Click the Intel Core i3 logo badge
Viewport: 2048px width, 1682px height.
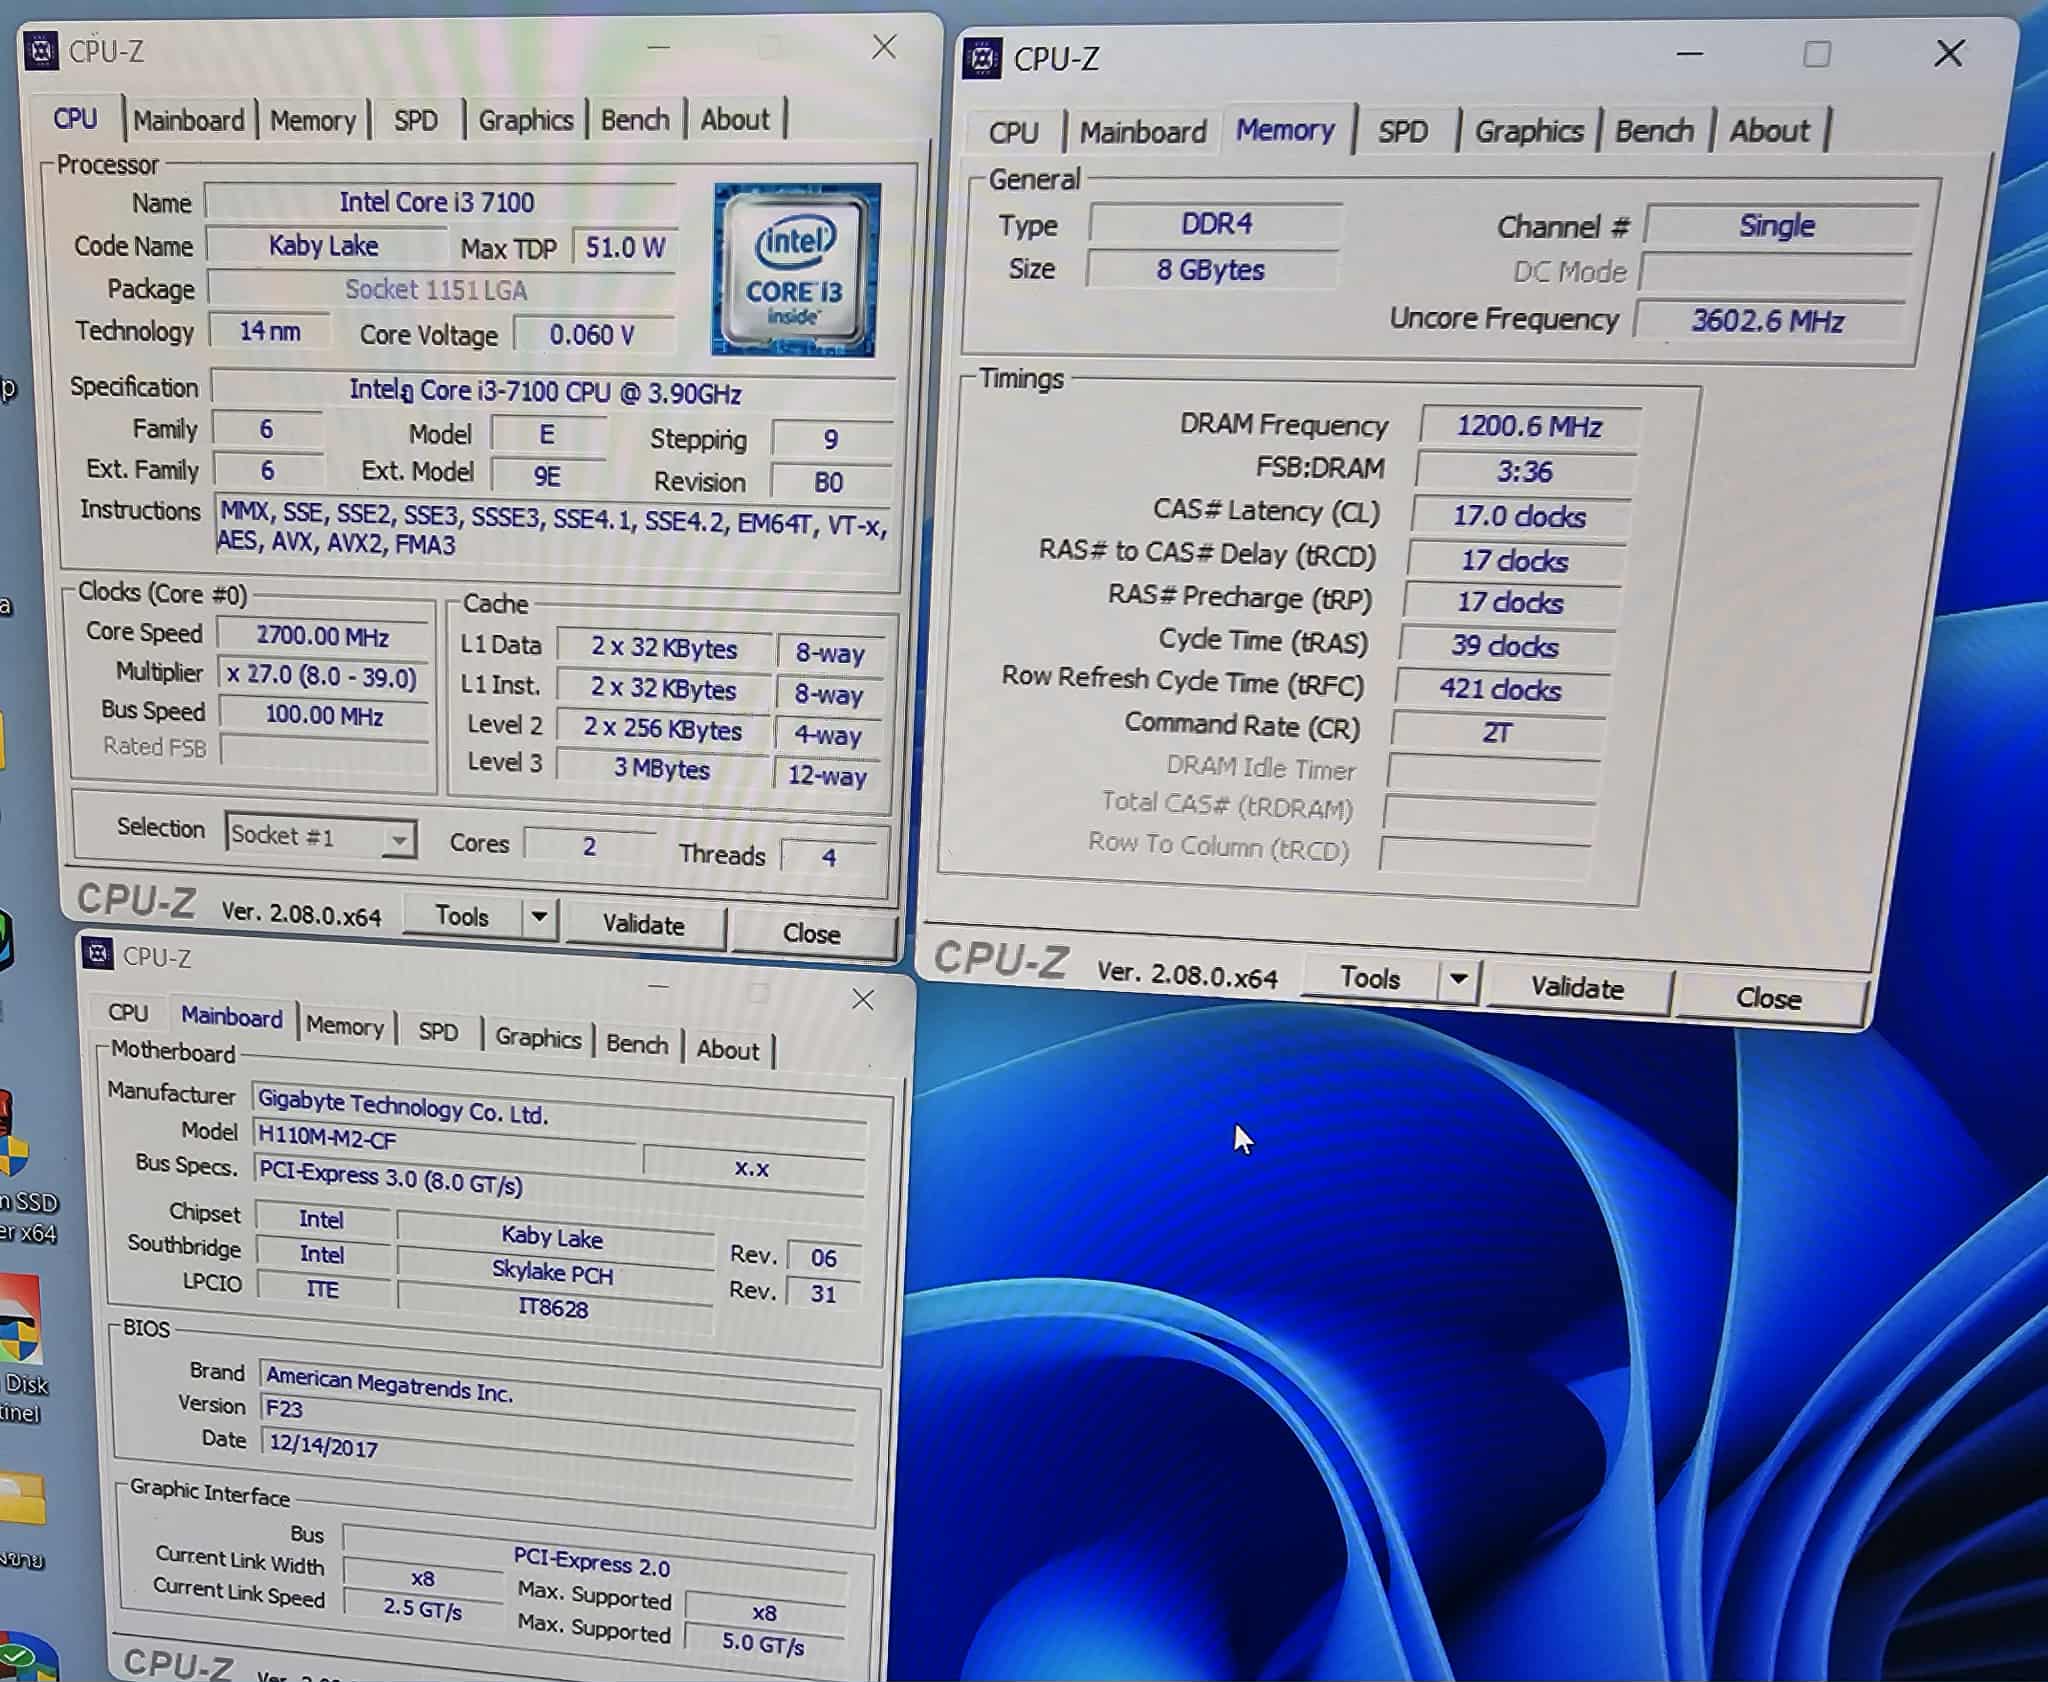tap(795, 270)
